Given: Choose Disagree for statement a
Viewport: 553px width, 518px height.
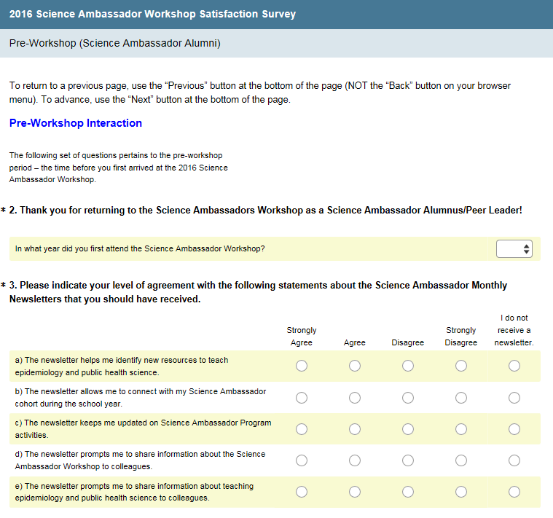Looking at the screenshot, I should (408, 366).
